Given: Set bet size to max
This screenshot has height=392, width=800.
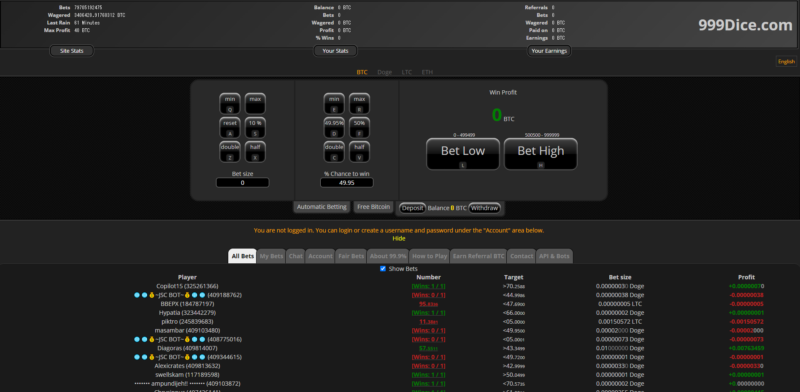Looking at the screenshot, I should tap(255, 104).
